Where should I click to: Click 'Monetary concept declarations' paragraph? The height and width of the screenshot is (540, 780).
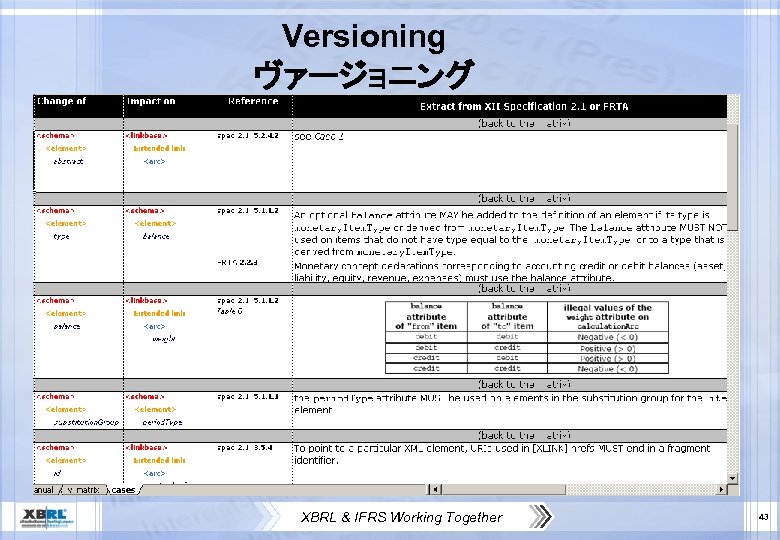pos(510,271)
